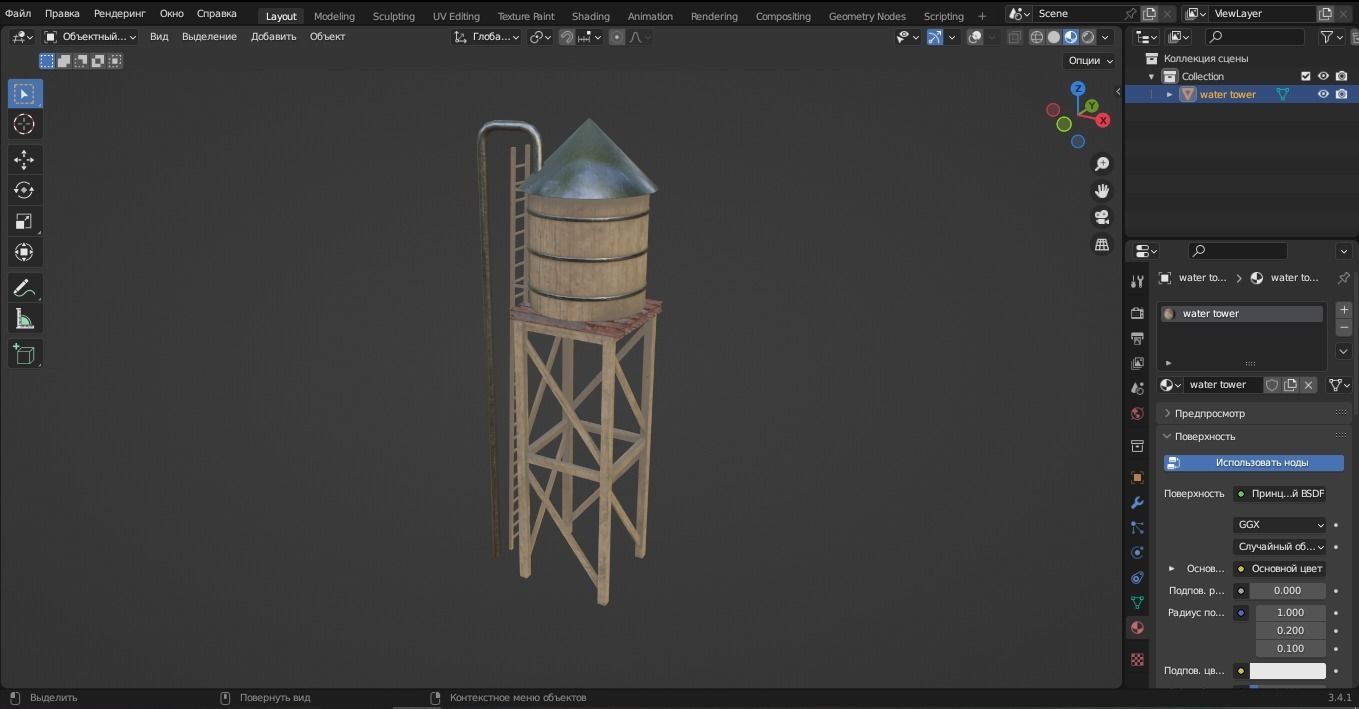Click the Принц...й BSDF surface button

pyautogui.click(x=1280, y=494)
